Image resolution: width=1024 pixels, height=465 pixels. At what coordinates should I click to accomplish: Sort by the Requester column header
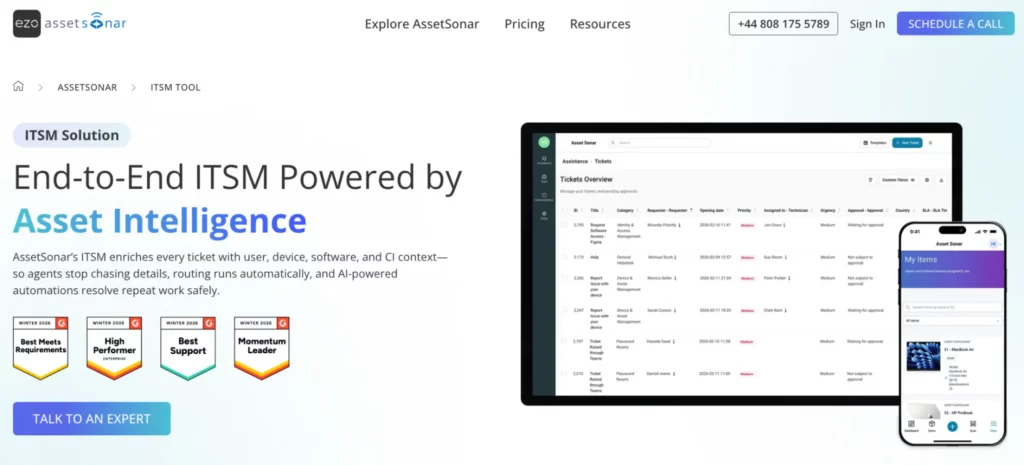[670, 210]
